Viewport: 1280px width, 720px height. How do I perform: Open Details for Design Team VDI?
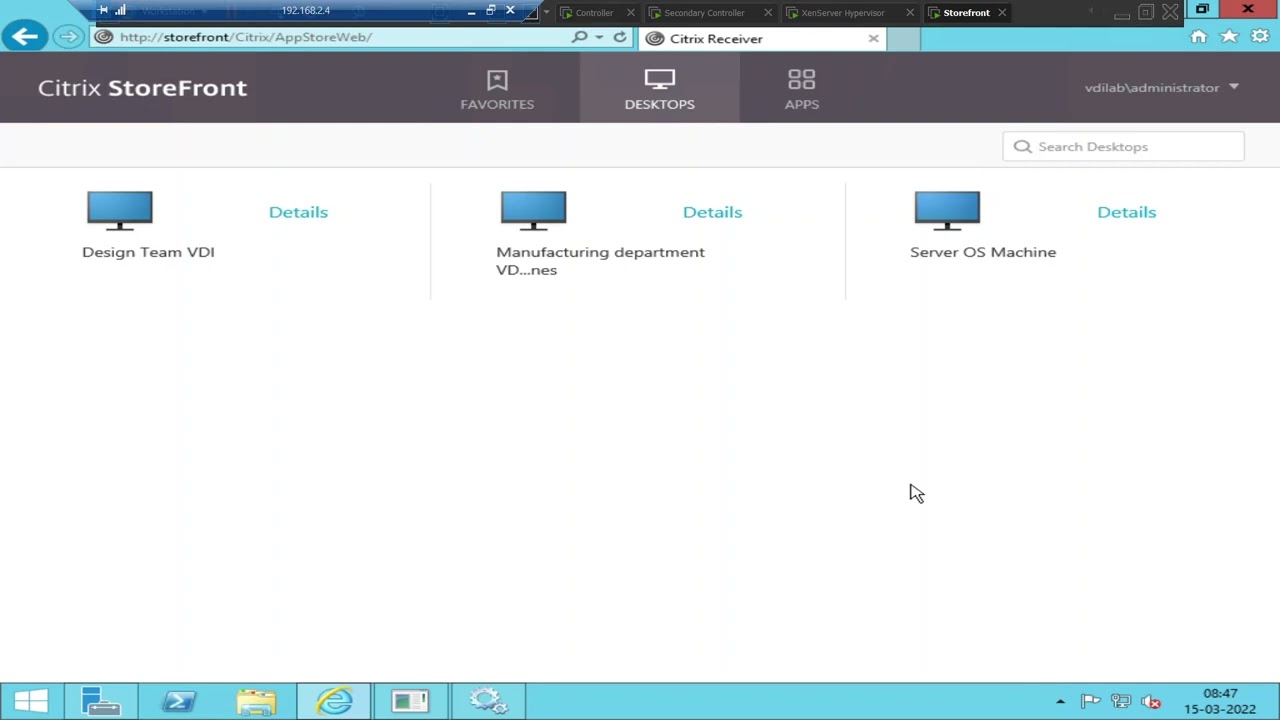pyautogui.click(x=298, y=212)
